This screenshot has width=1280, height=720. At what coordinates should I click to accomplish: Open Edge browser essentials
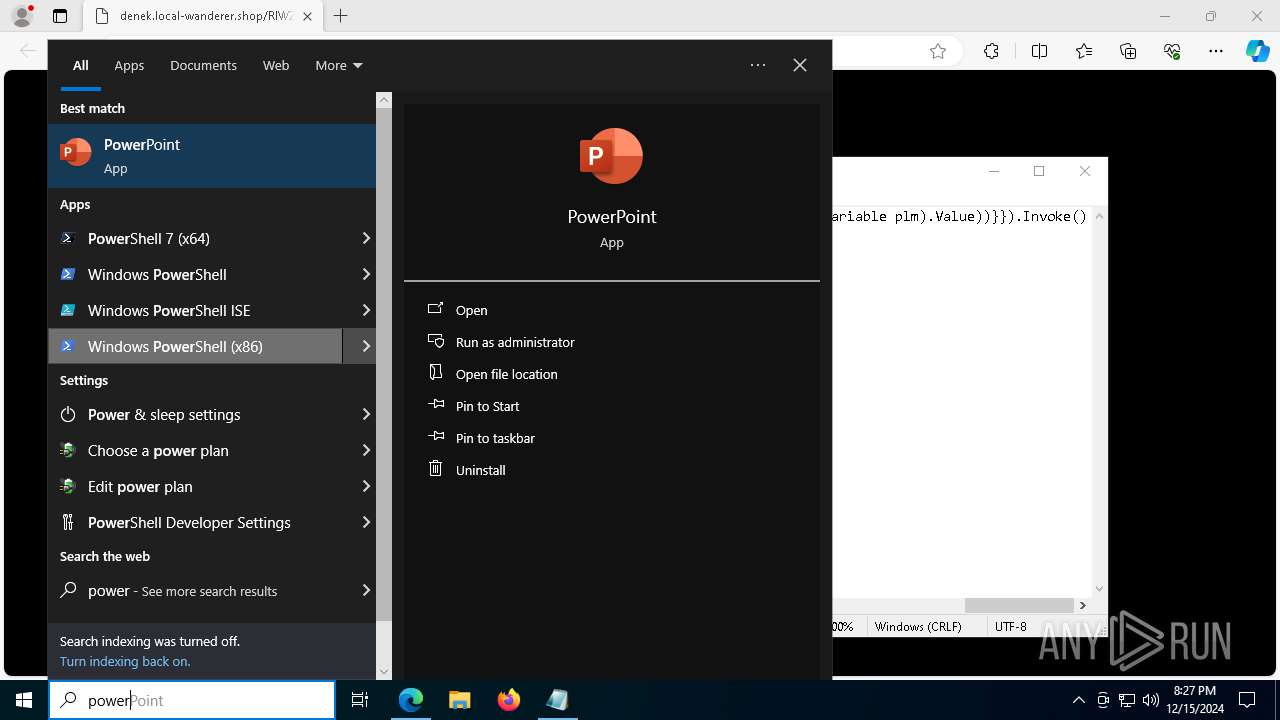click(x=1172, y=51)
